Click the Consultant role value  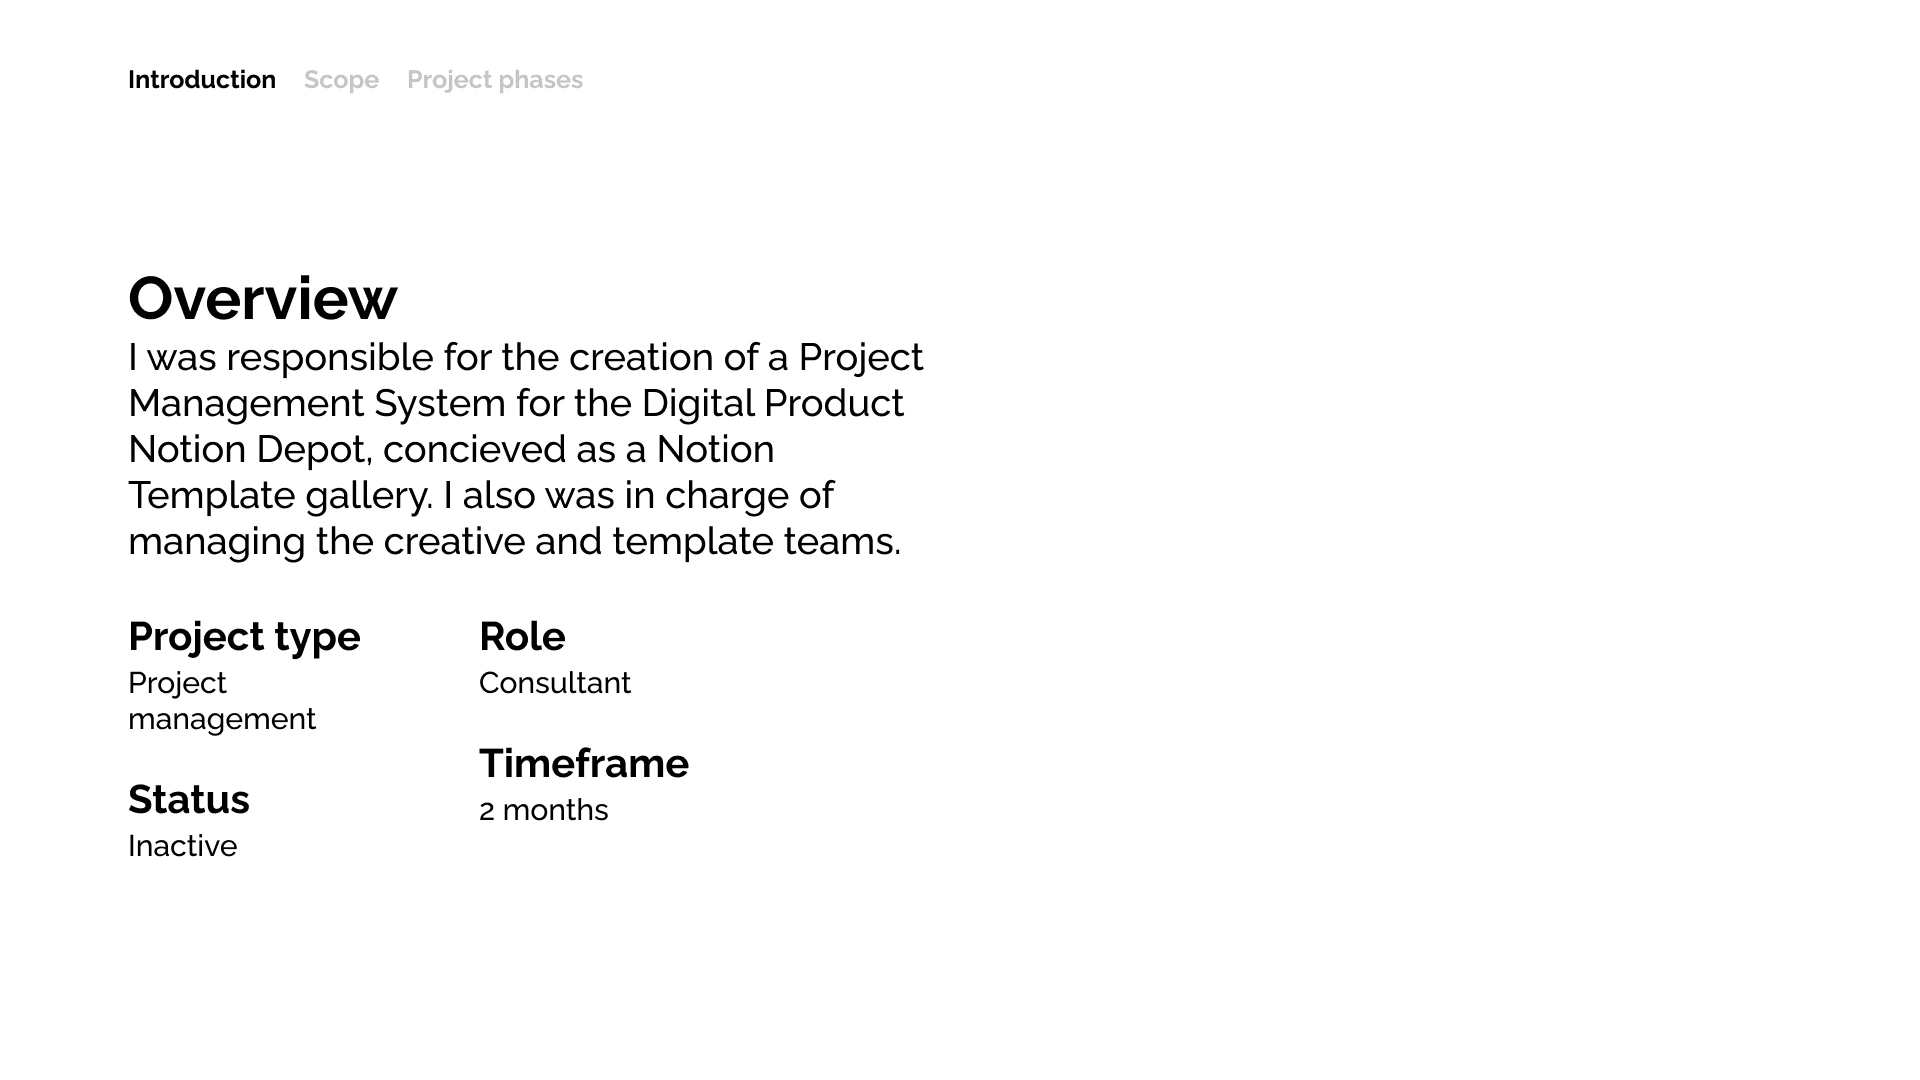(555, 683)
